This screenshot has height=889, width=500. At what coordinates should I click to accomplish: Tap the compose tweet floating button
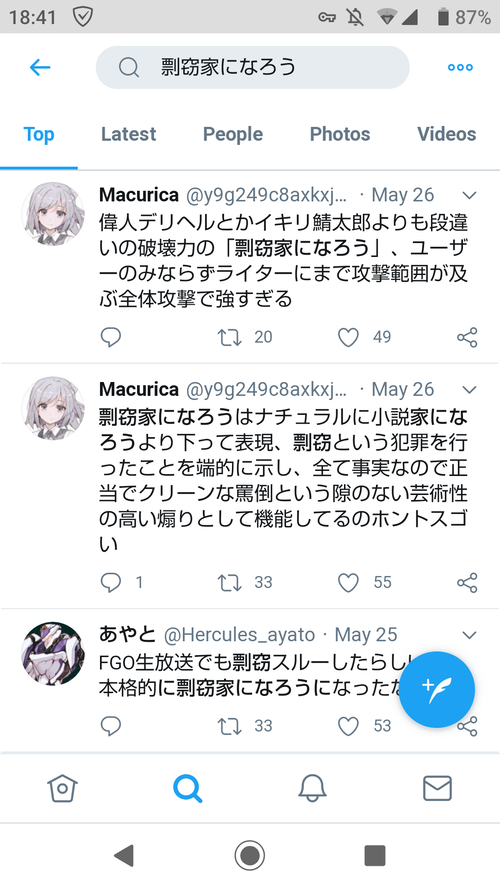[437, 689]
